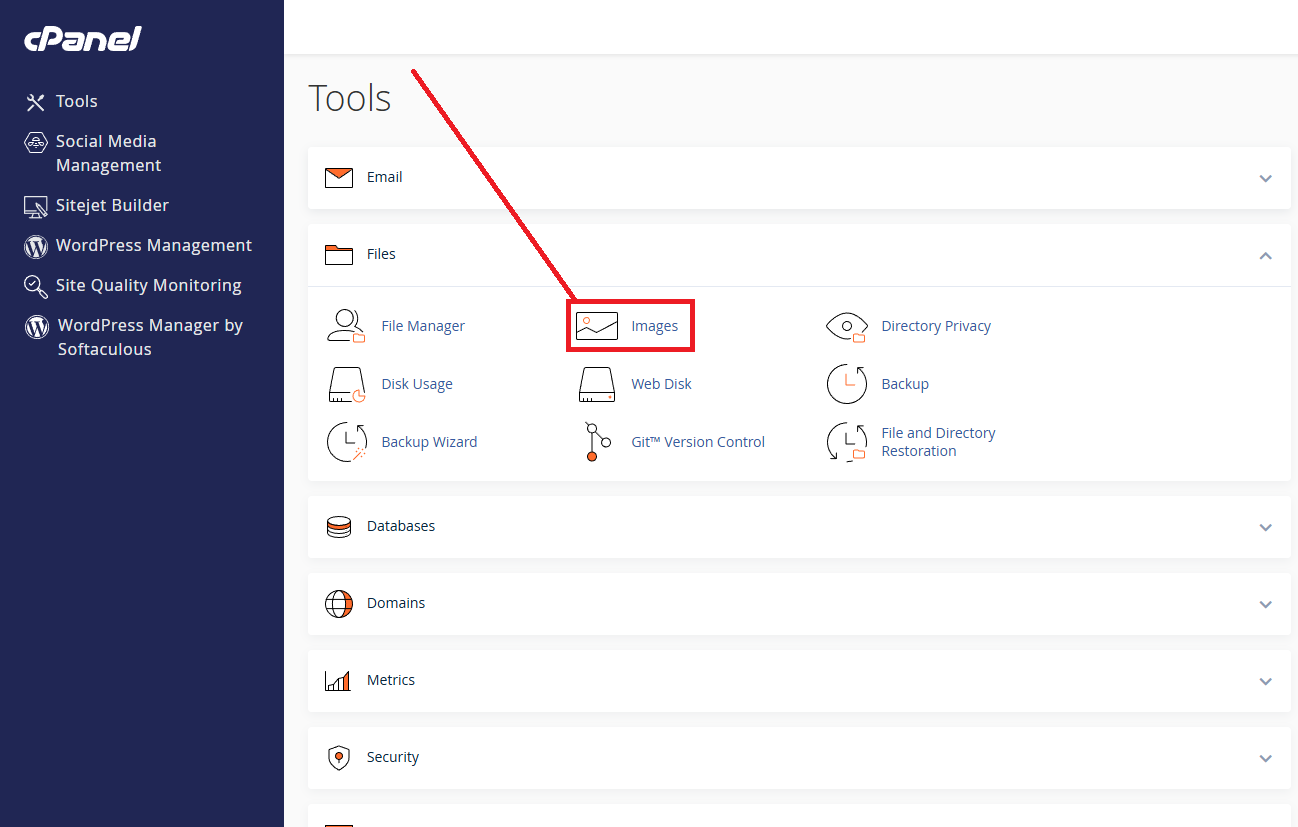Screen dimensions: 1298x827
Task: Click the Git Version Control link
Action: point(698,442)
